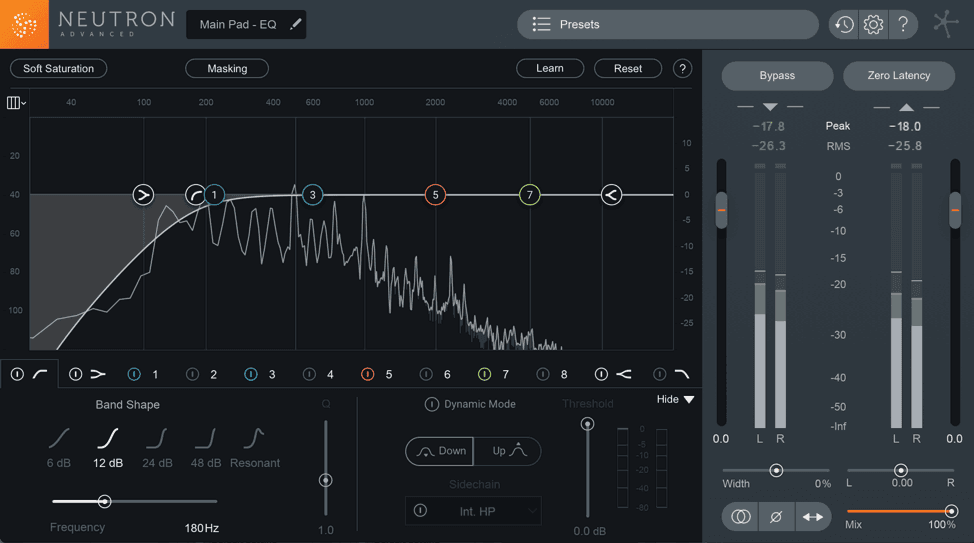974x543 pixels.
Task: Open settings gear icon
Action: pos(873,25)
